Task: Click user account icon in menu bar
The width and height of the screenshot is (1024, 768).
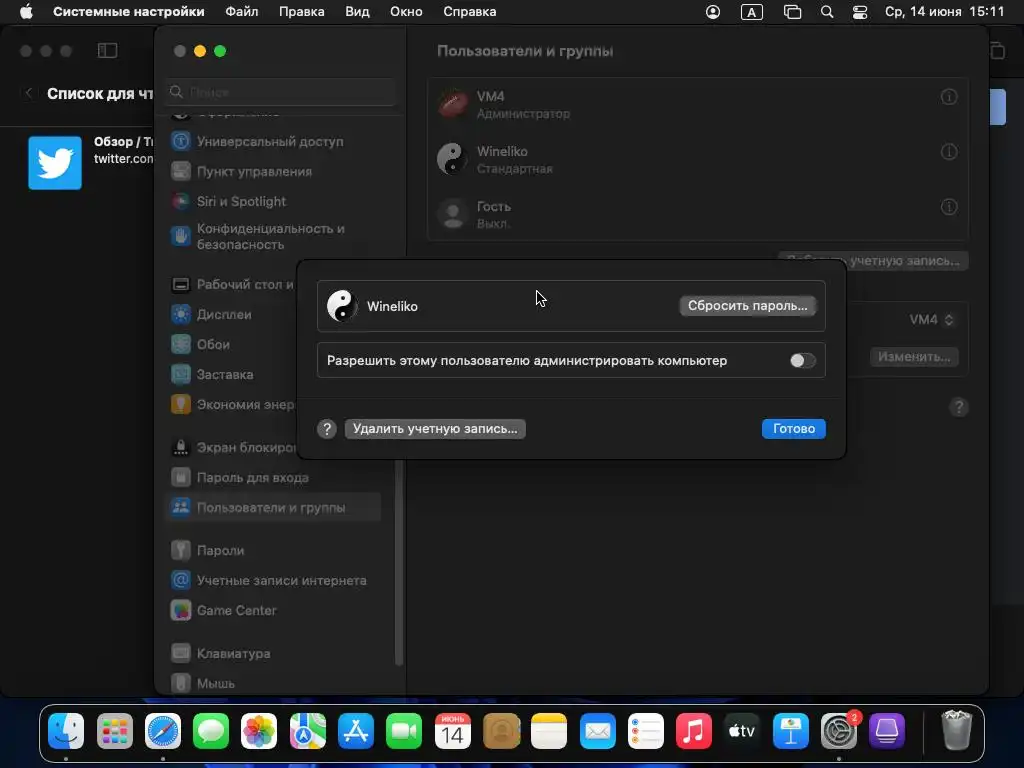Action: [713, 12]
